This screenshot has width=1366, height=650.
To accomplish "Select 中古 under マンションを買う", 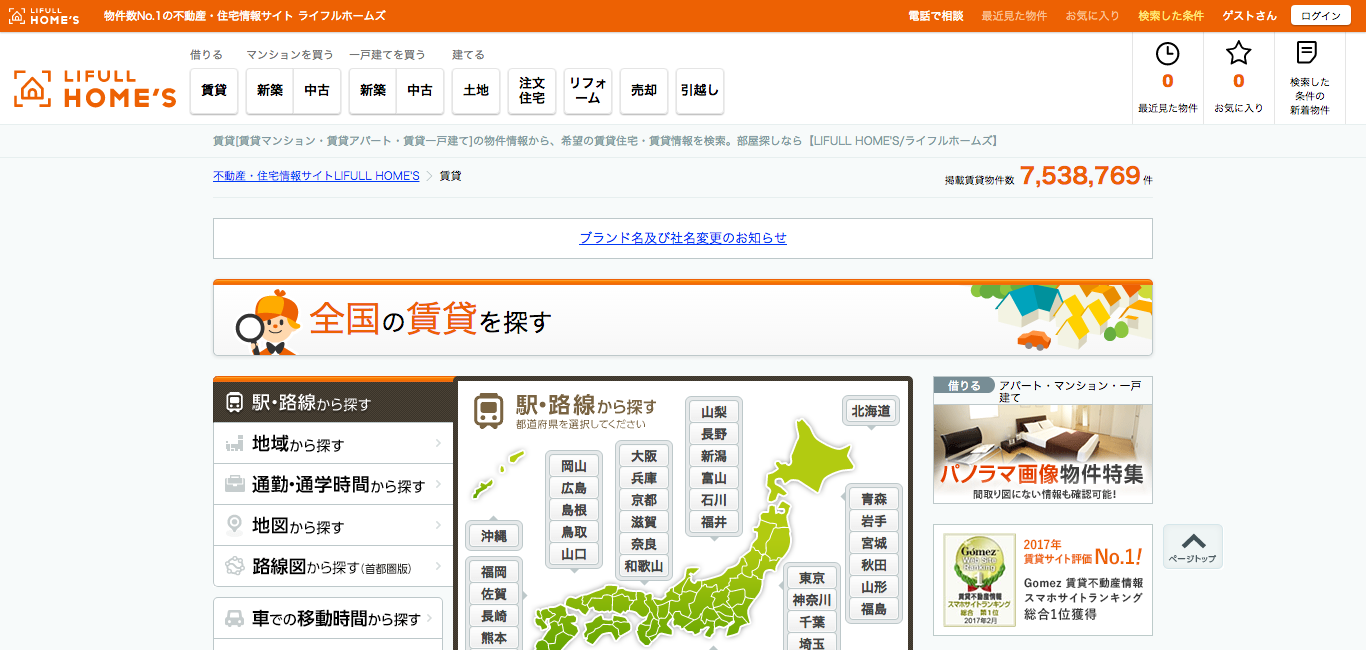I will pyautogui.click(x=318, y=90).
